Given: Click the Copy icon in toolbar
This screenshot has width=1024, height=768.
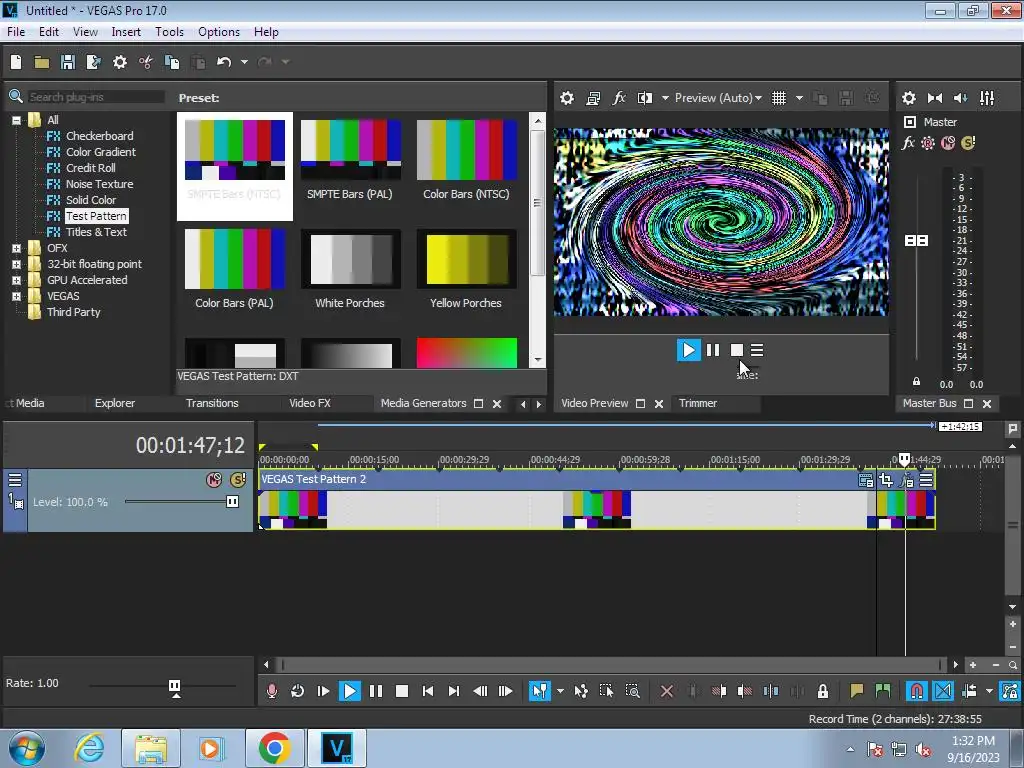Looking at the screenshot, I should [172, 62].
